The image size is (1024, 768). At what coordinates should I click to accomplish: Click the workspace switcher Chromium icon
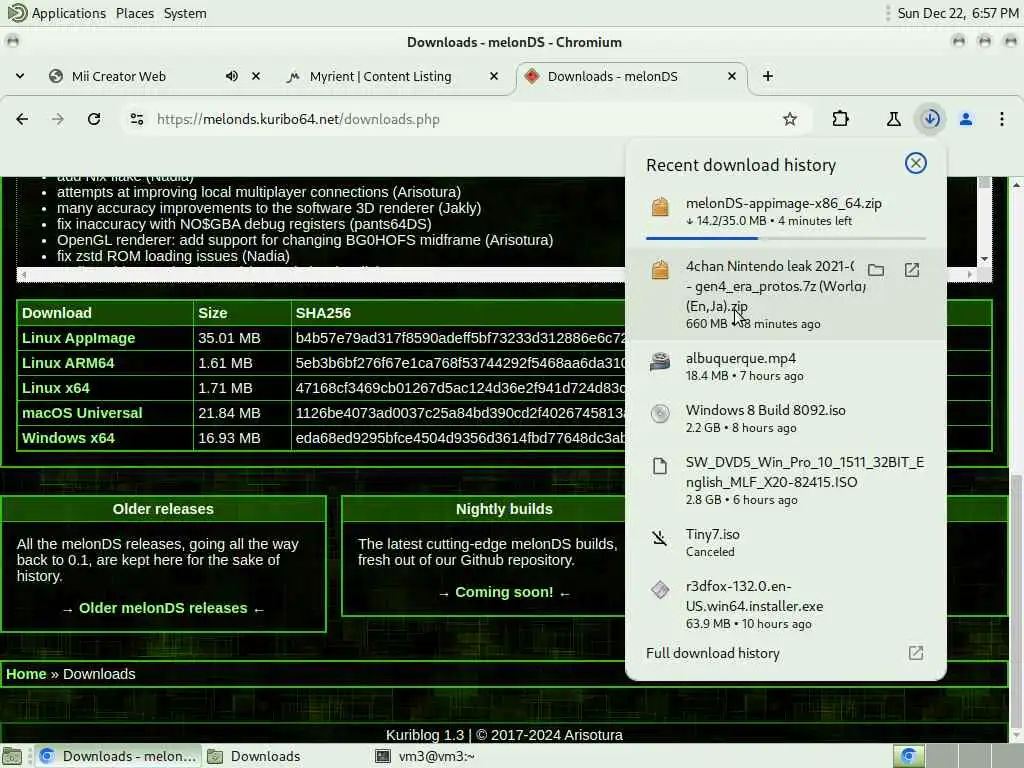coord(908,756)
